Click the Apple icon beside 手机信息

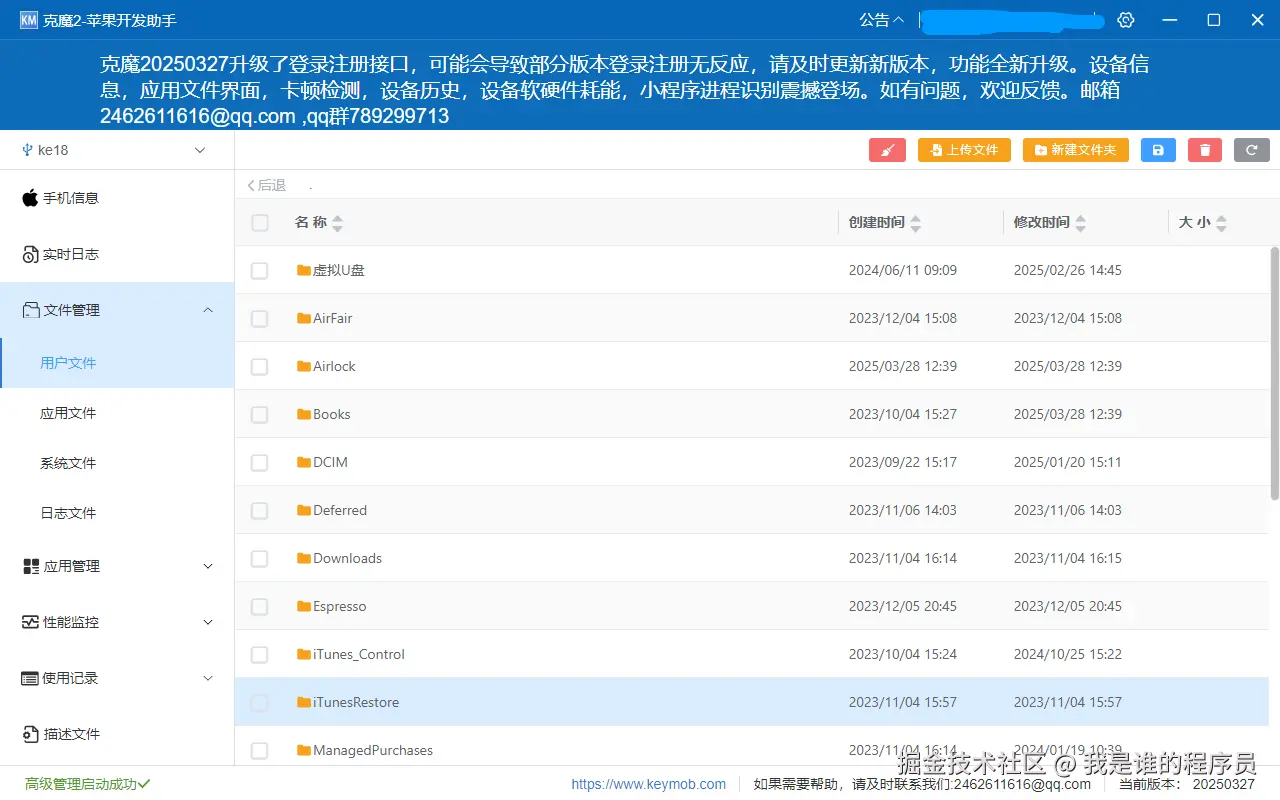(30, 198)
